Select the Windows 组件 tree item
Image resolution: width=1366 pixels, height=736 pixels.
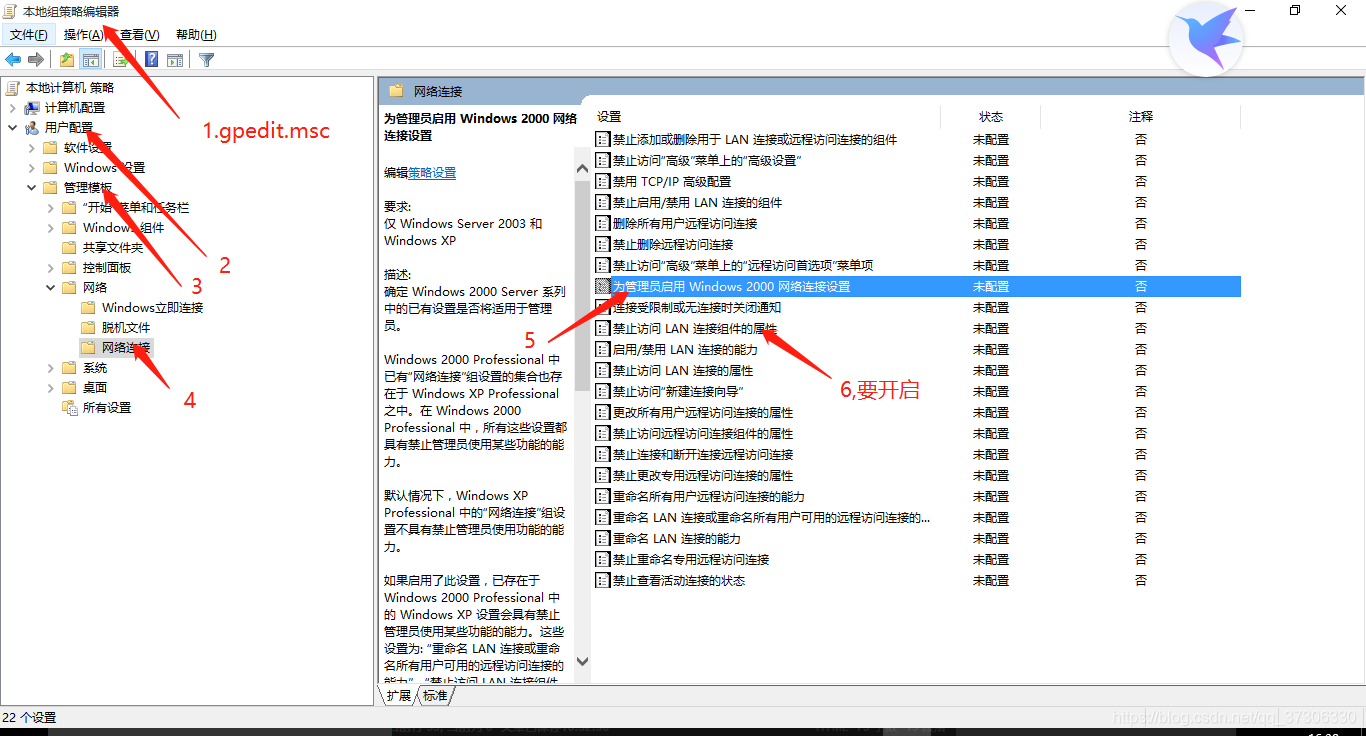[x=124, y=227]
